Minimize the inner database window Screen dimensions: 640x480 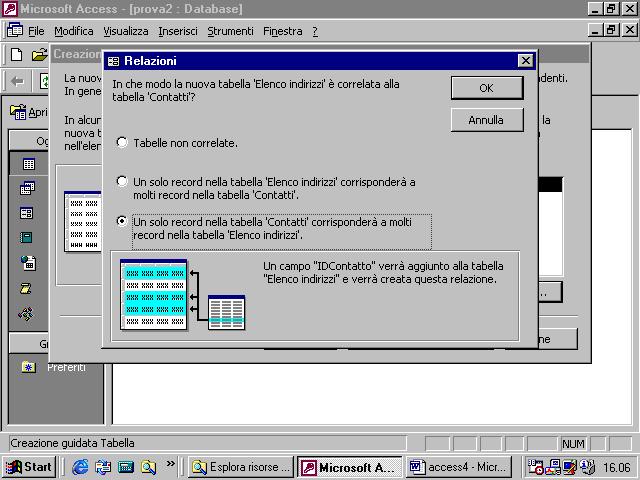point(595,30)
